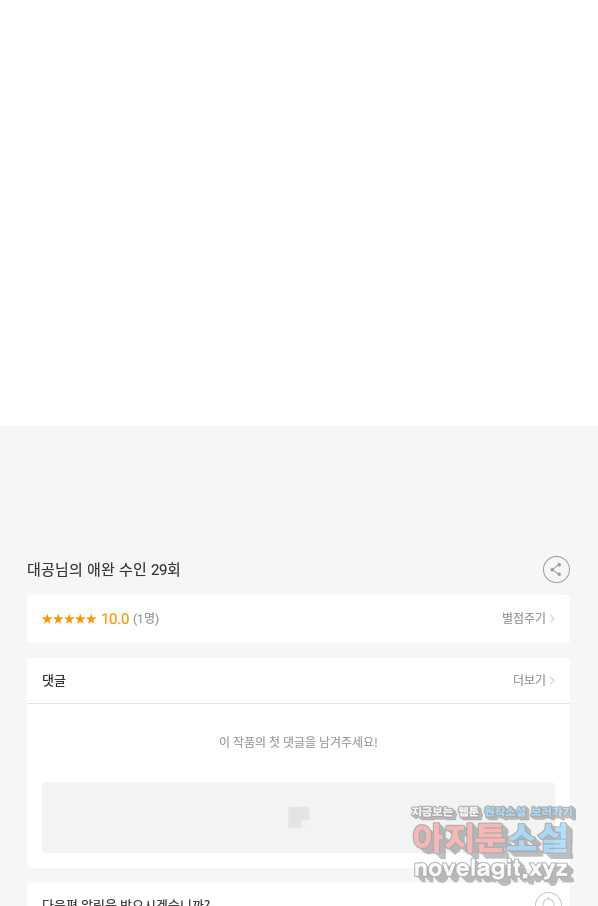Click the (1명) rater count
598x906 pixels.
tap(146, 619)
